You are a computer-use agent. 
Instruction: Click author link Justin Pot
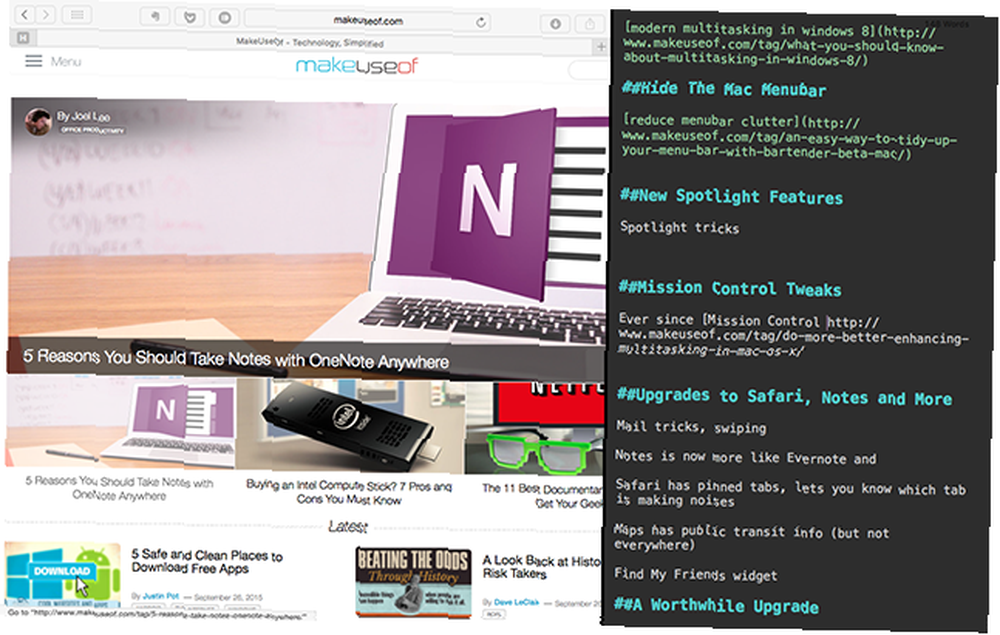[x=161, y=595]
